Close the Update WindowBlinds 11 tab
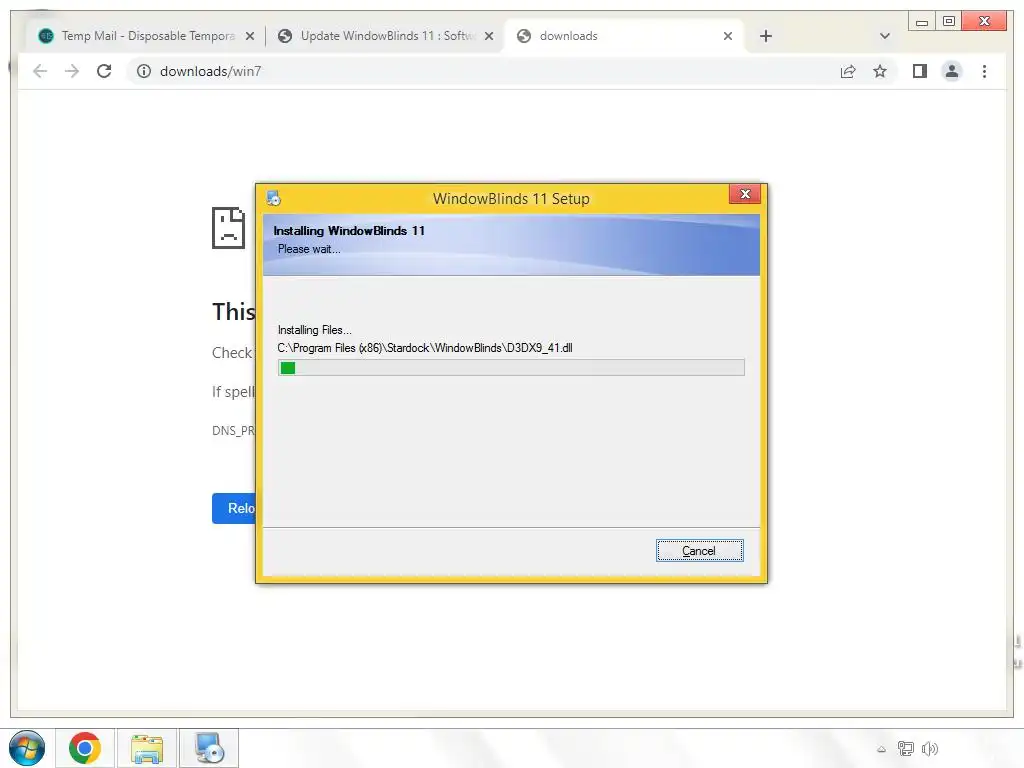Viewport: 1024px width, 768px height. point(488,36)
